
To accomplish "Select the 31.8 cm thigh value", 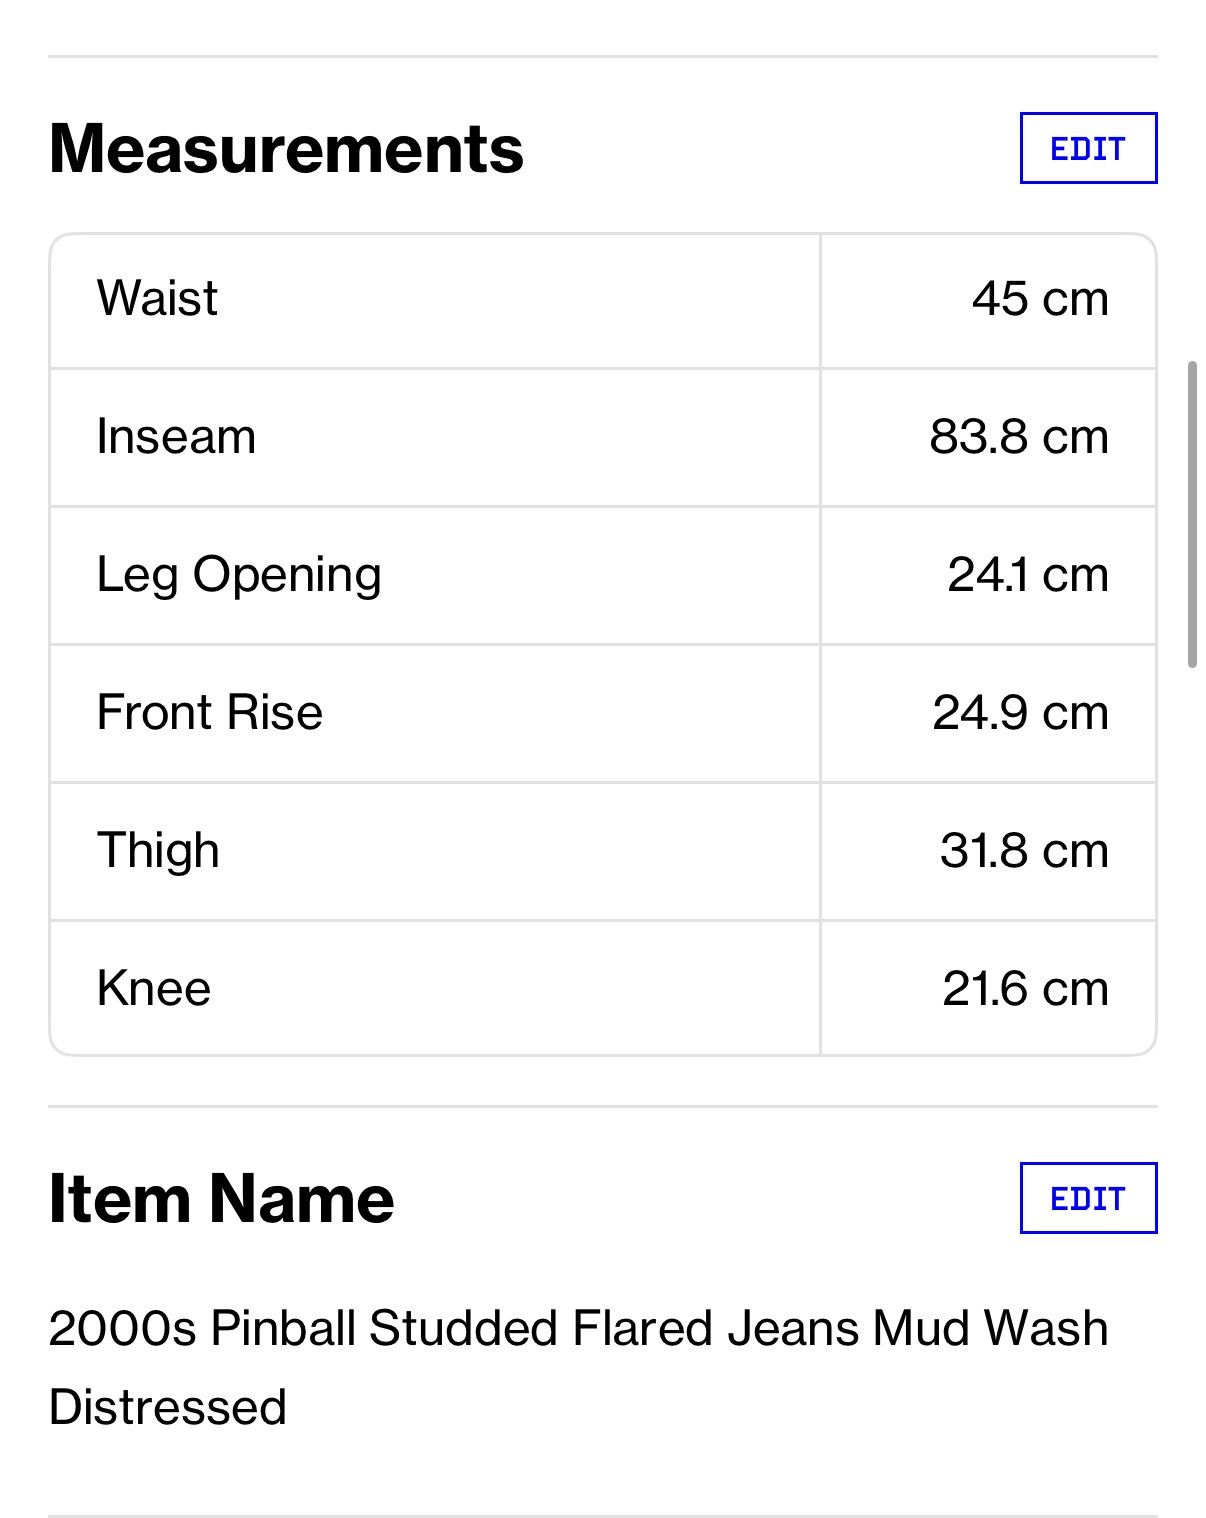I will [x=1024, y=851].
